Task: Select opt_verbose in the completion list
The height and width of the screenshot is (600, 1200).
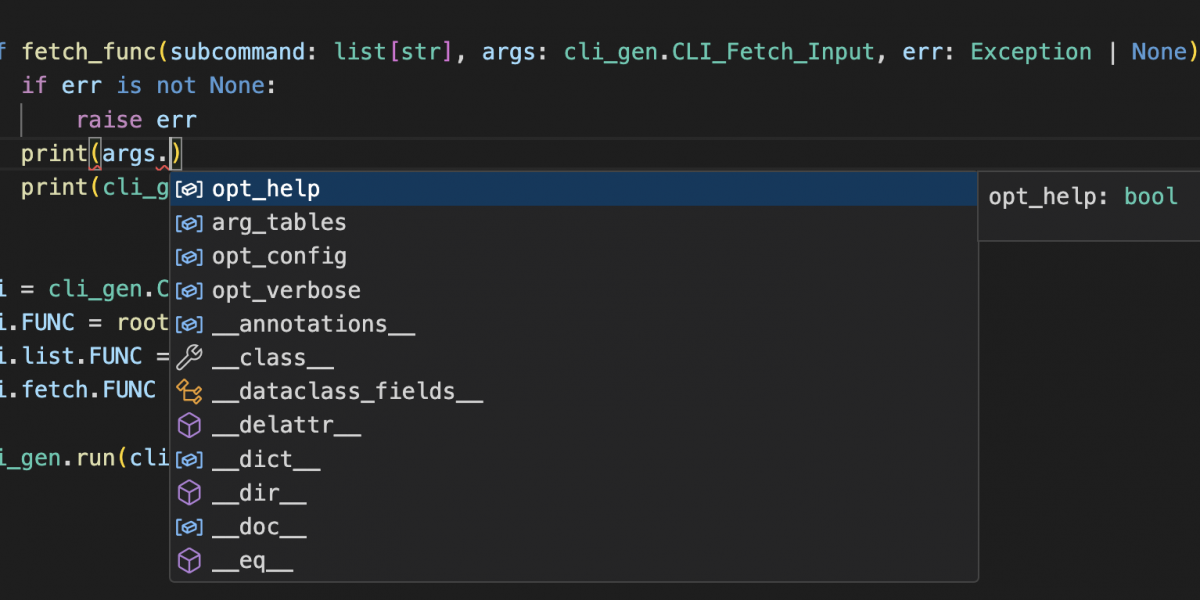Action: [x=286, y=291]
